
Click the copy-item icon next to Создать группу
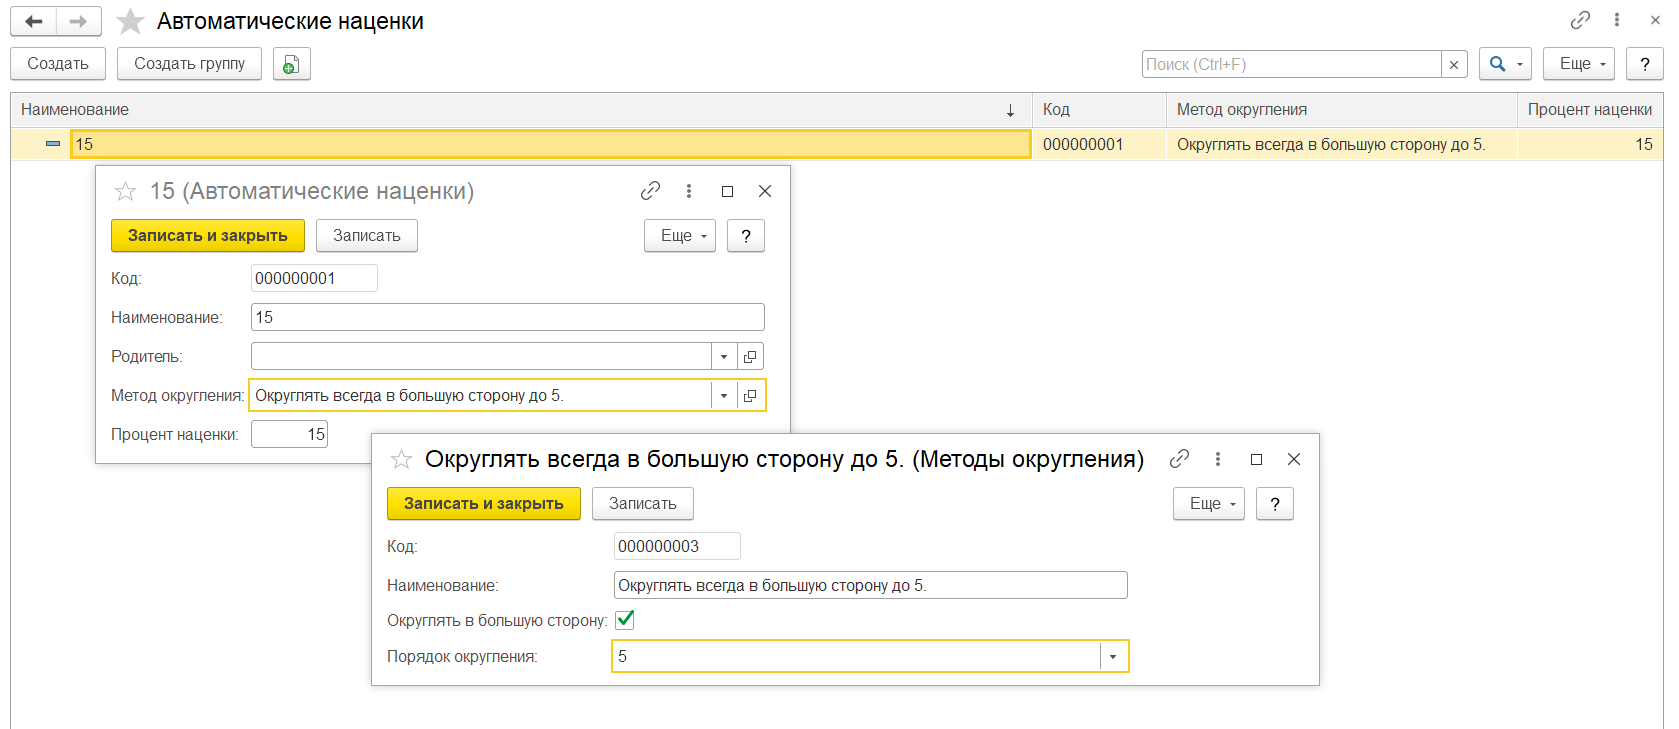pos(291,64)
